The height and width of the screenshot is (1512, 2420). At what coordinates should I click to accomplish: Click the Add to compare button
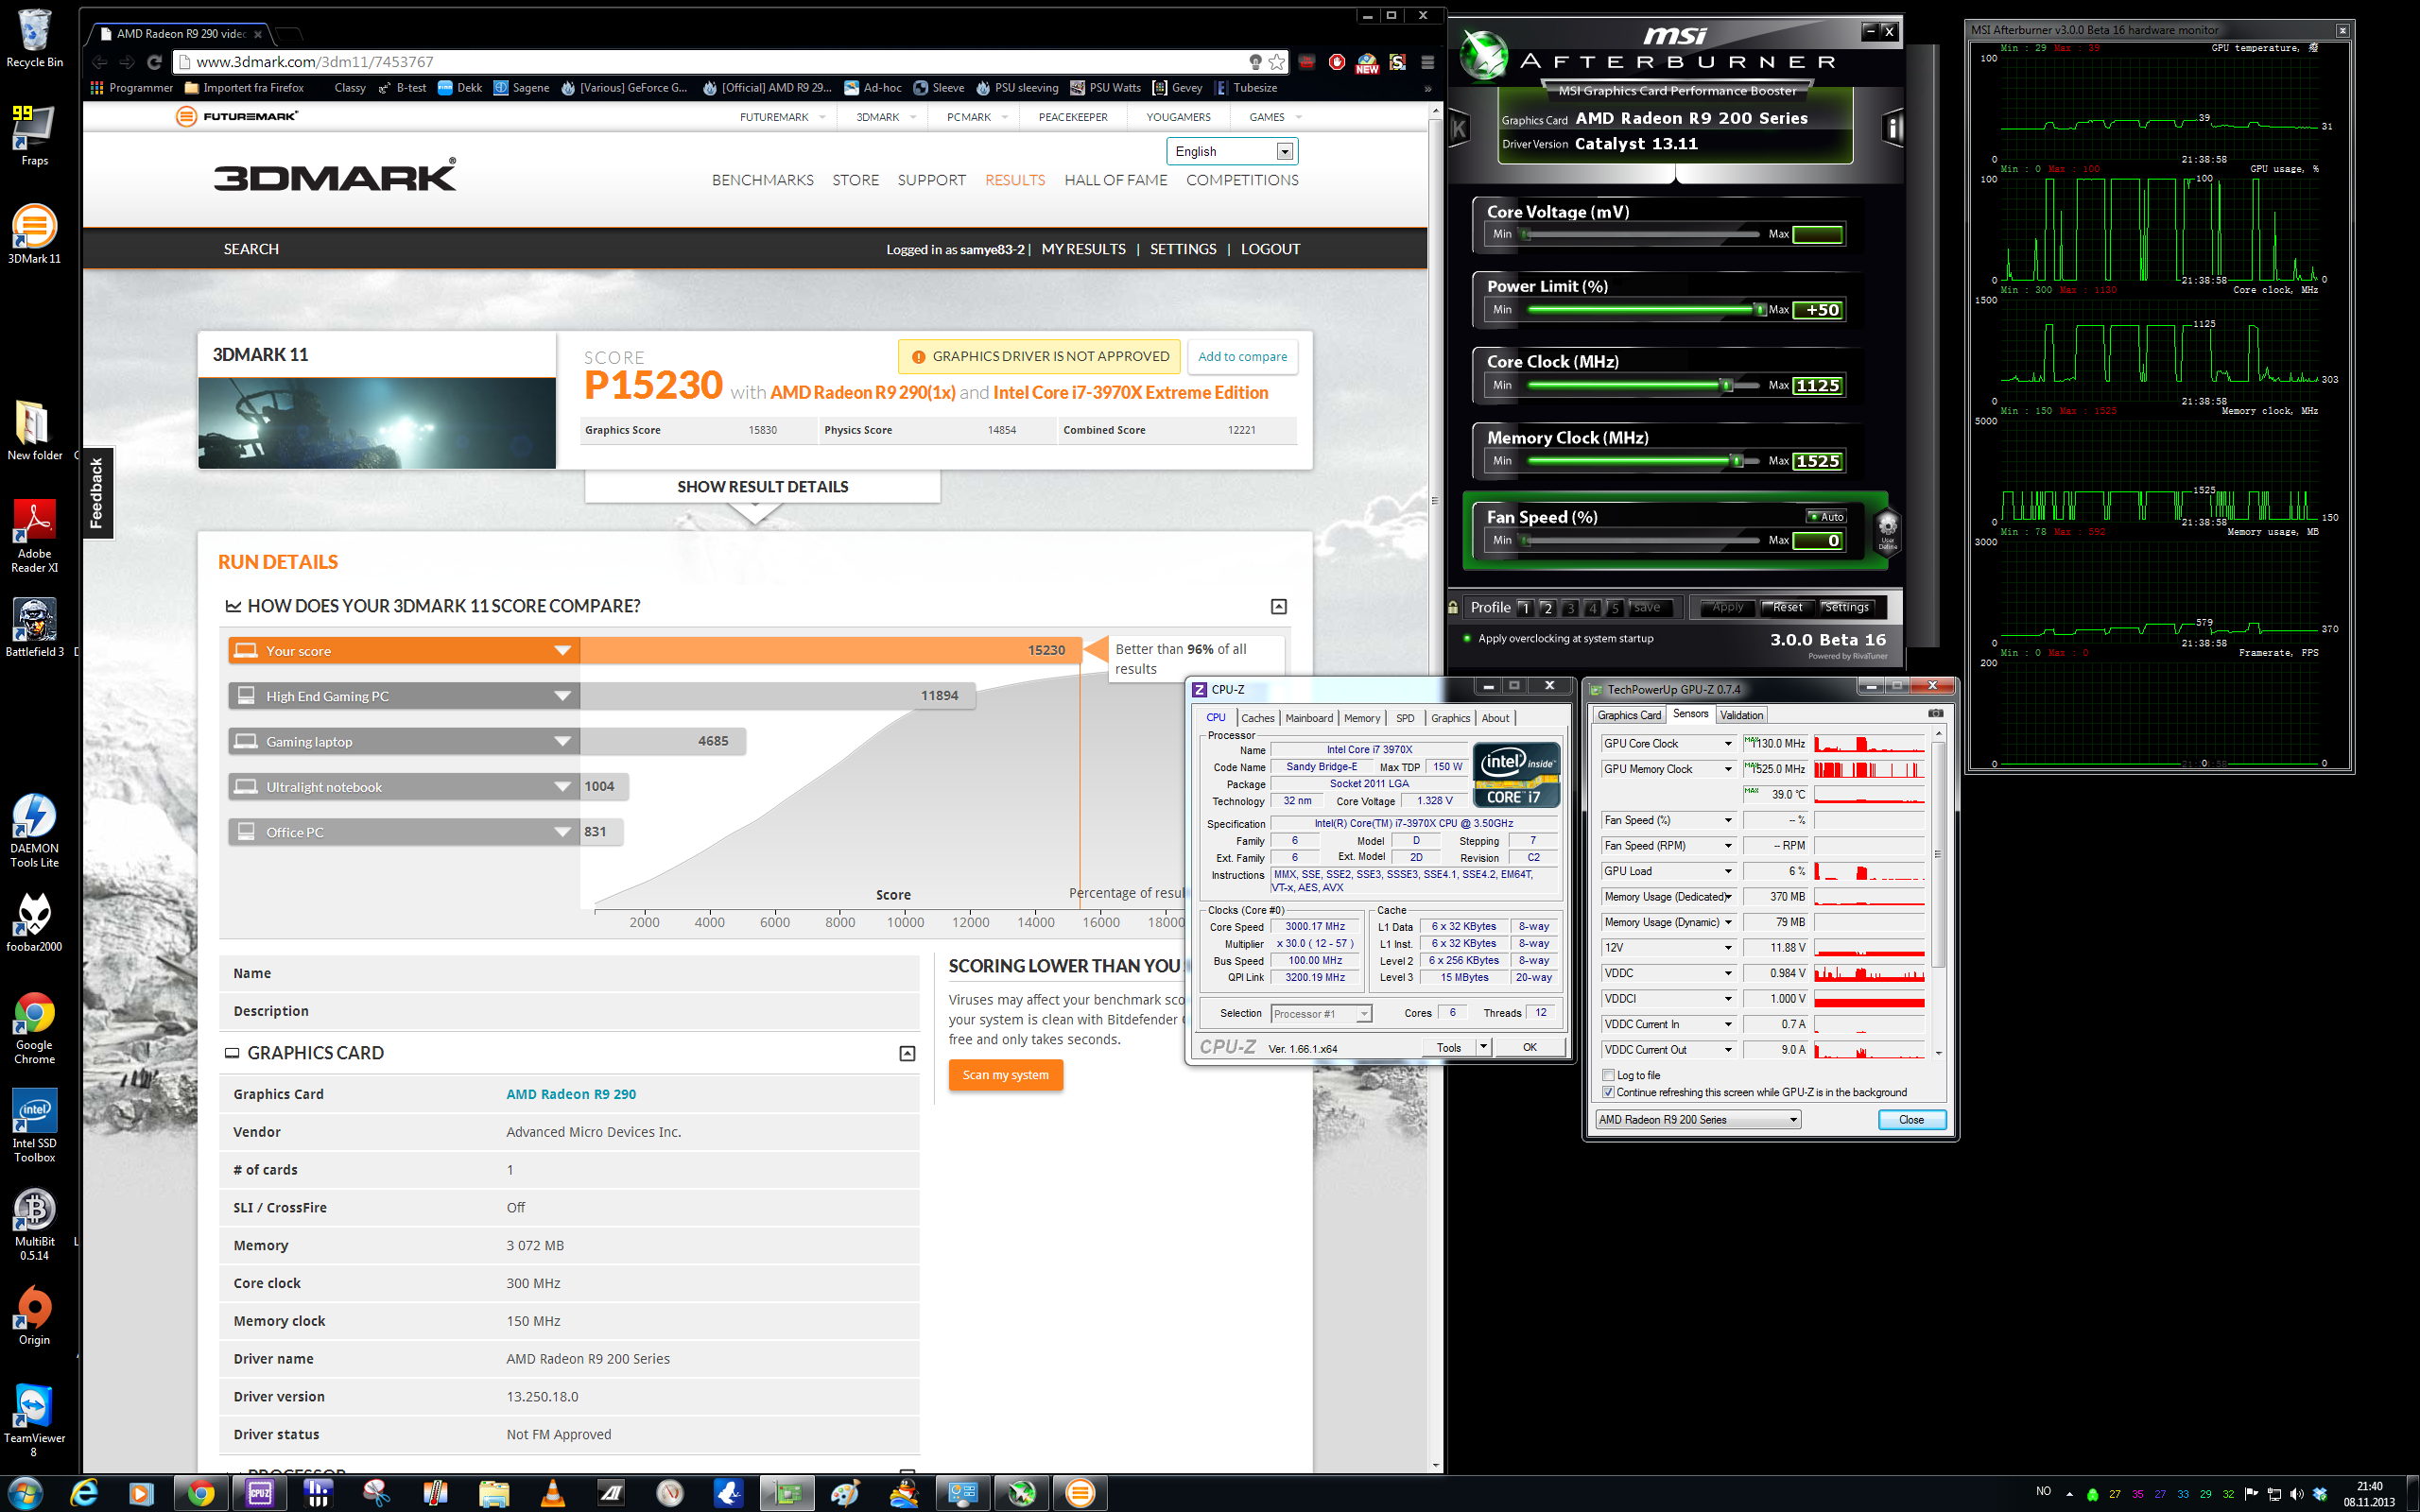tap(1242, 356)
